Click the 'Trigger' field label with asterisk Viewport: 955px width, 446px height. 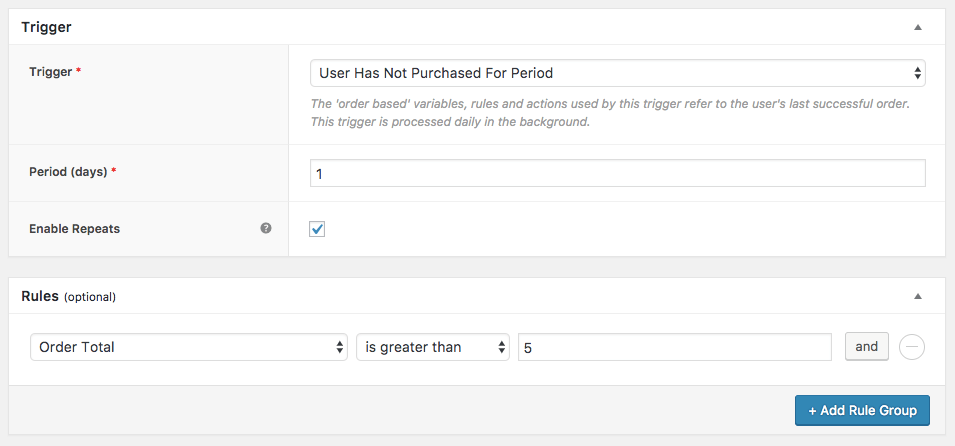tap(51, 72)
